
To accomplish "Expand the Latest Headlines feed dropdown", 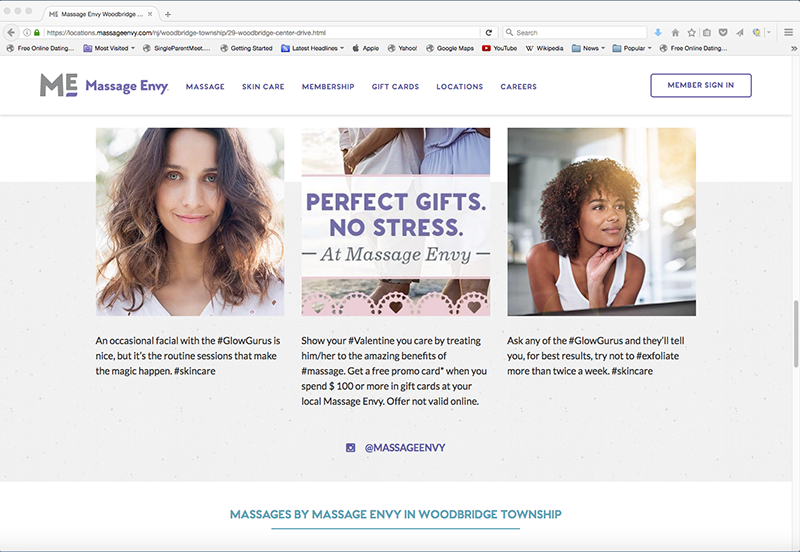I will click(312, 48).
